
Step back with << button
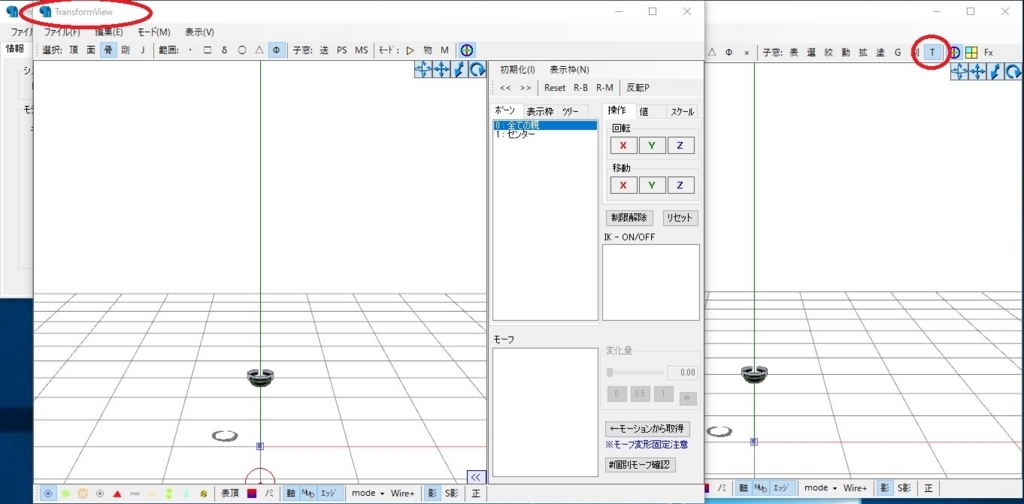[505, 87]
